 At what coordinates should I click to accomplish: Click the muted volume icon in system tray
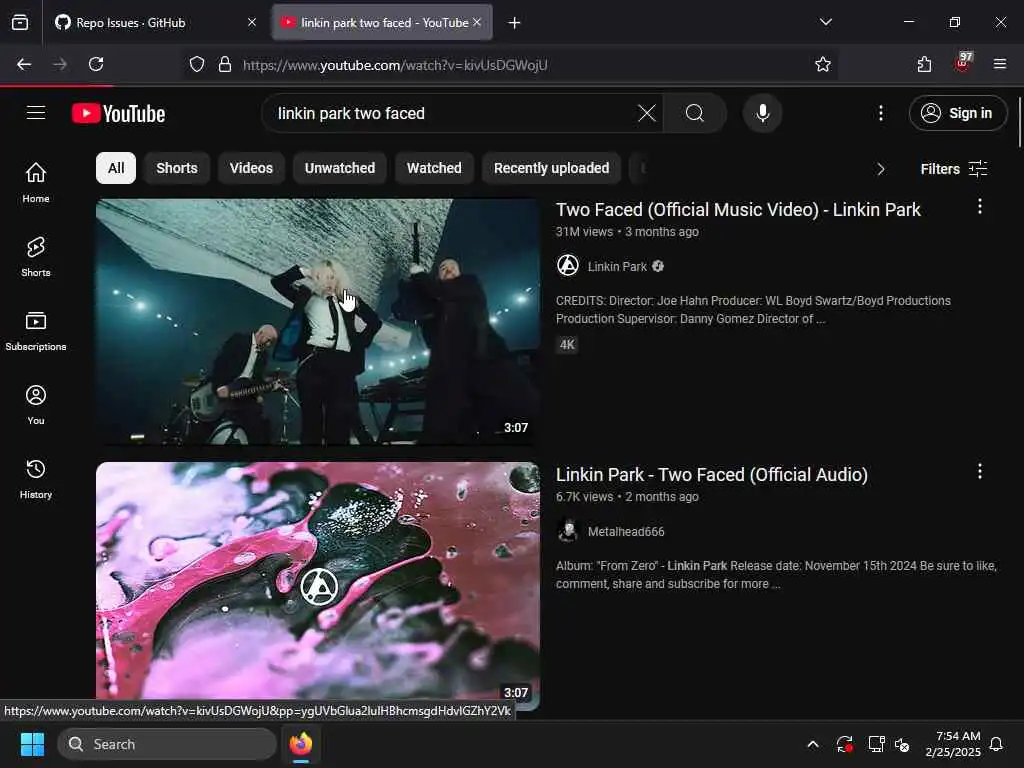902,744
